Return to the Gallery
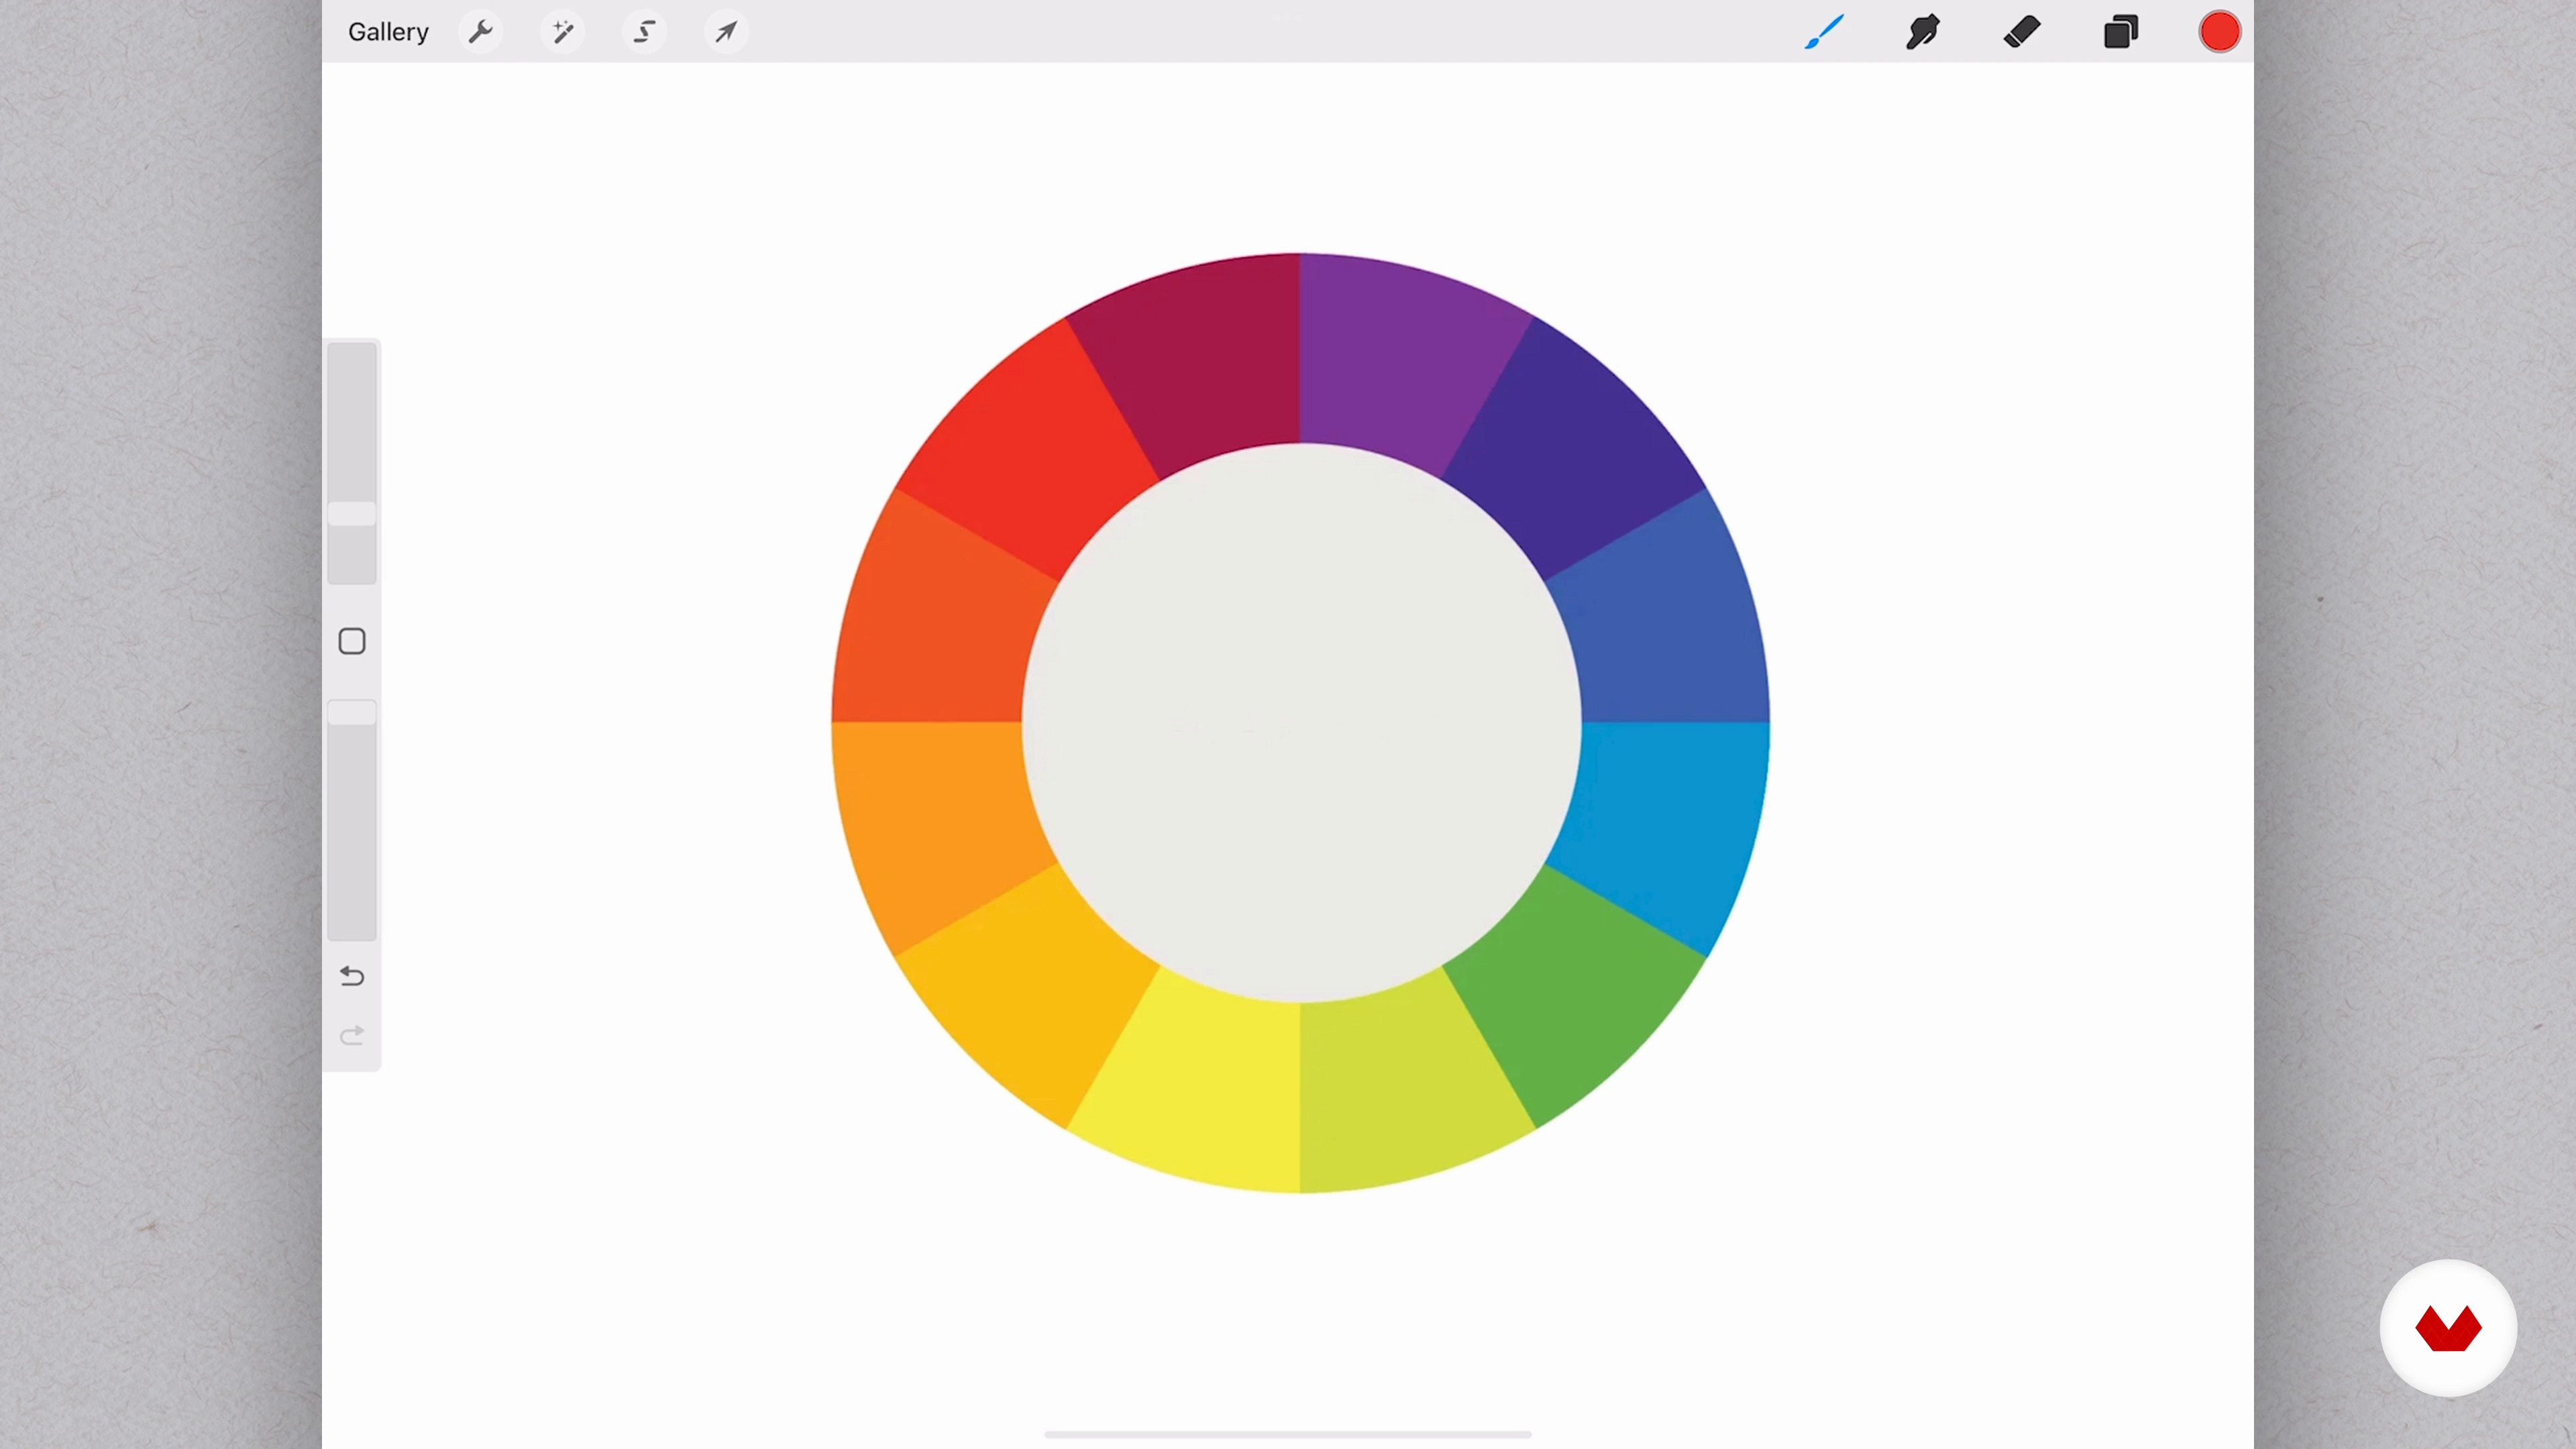This screenshot has height=1449, width=2576. [388, 32]
